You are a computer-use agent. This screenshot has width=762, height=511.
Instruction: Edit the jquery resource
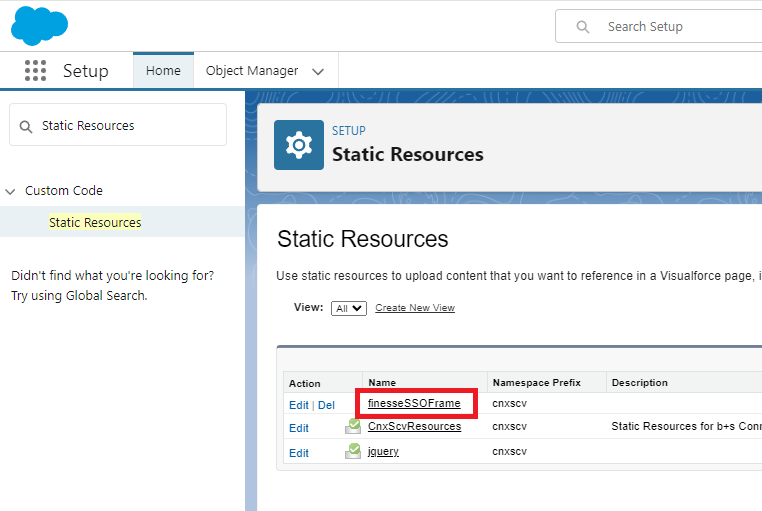[x=299, y=453]
